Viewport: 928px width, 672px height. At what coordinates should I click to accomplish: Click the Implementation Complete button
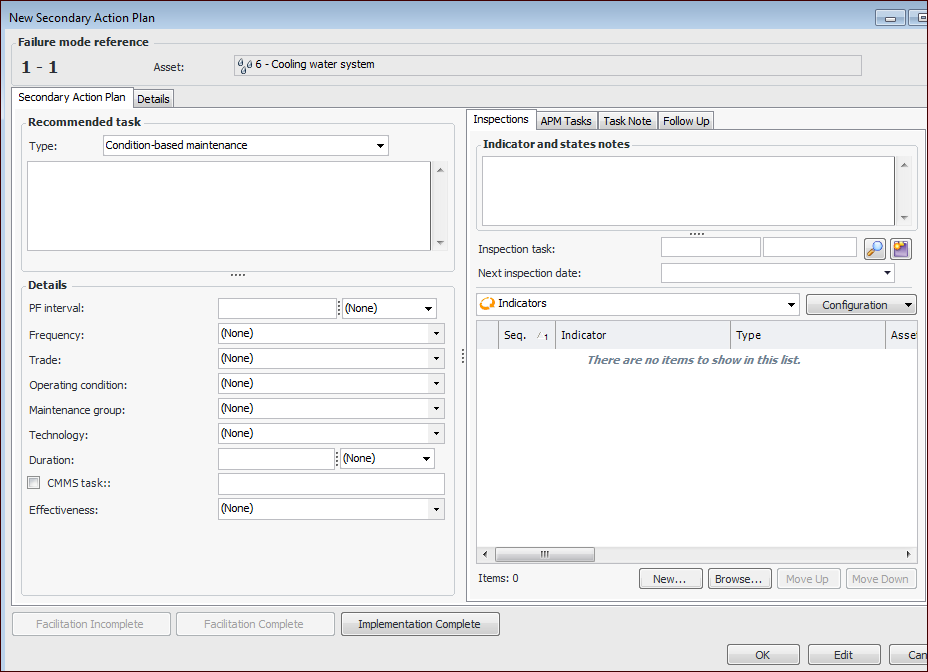420,624
